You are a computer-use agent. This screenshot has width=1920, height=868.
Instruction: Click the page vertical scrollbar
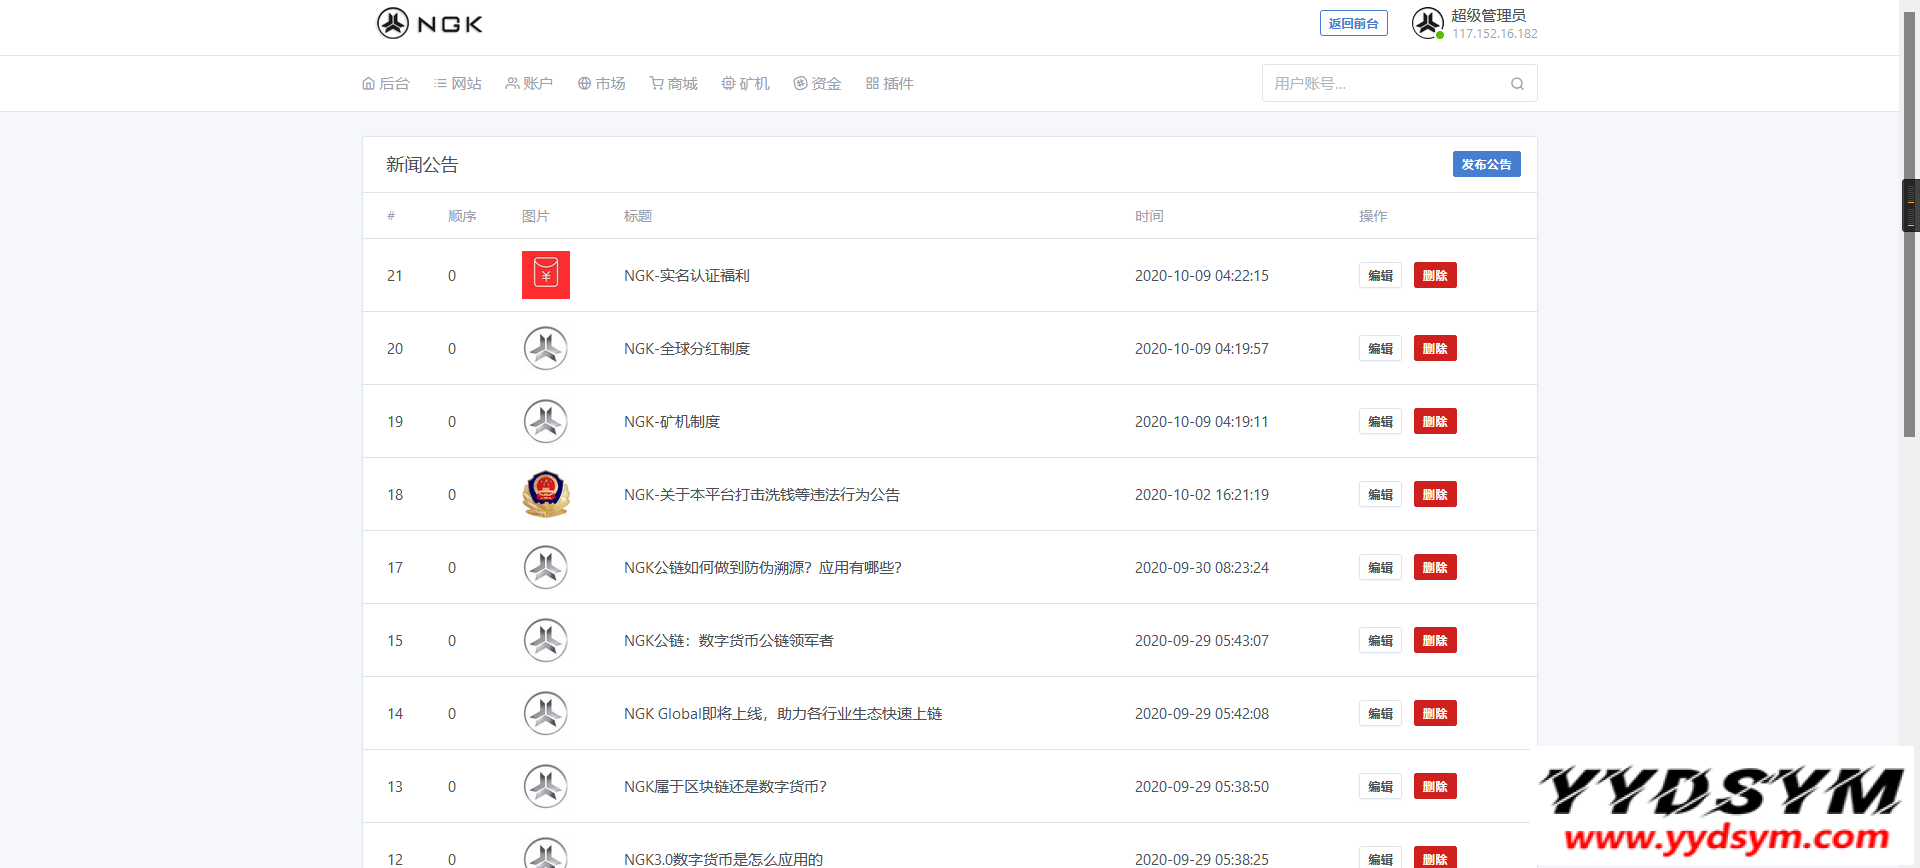[x=1909, y=300]
